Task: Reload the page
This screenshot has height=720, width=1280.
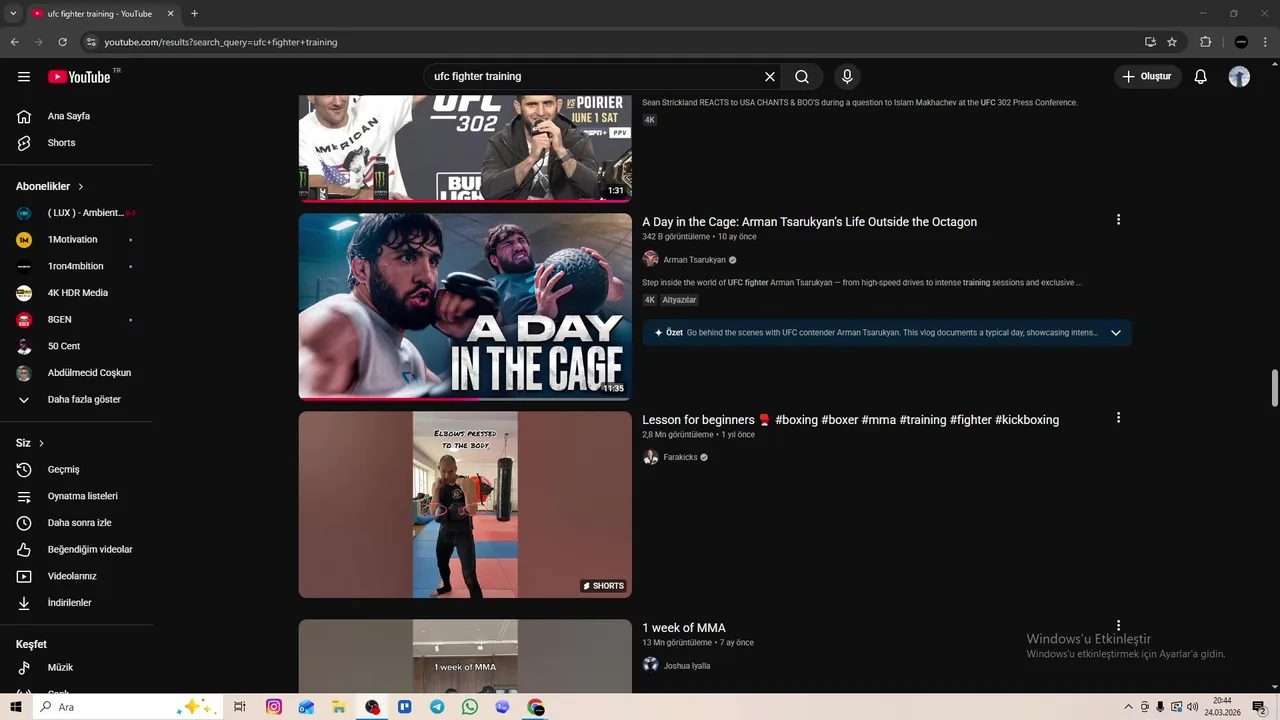Action: point(62,42)
